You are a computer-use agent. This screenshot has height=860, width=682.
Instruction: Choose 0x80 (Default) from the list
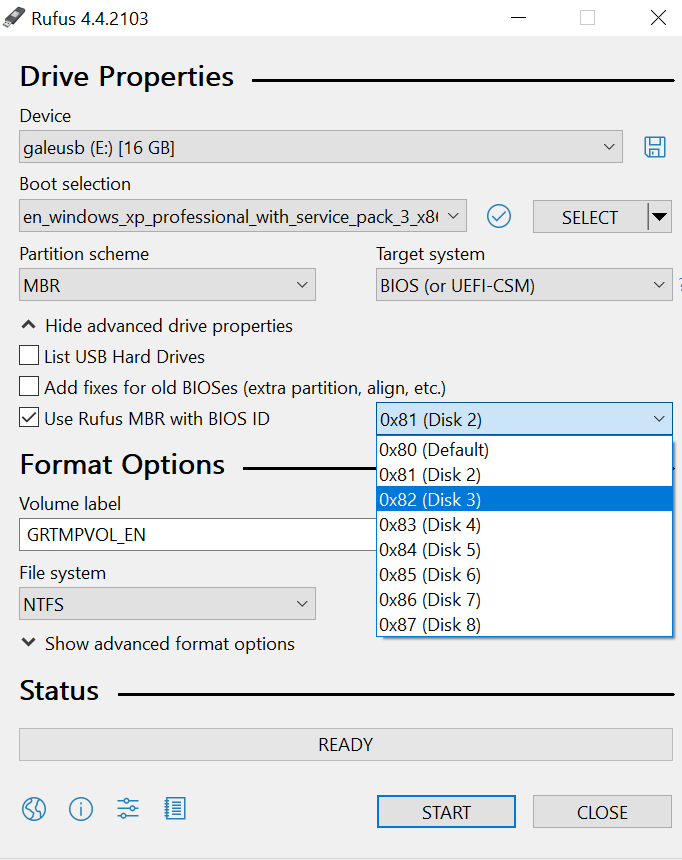click(x=524, y=450)
